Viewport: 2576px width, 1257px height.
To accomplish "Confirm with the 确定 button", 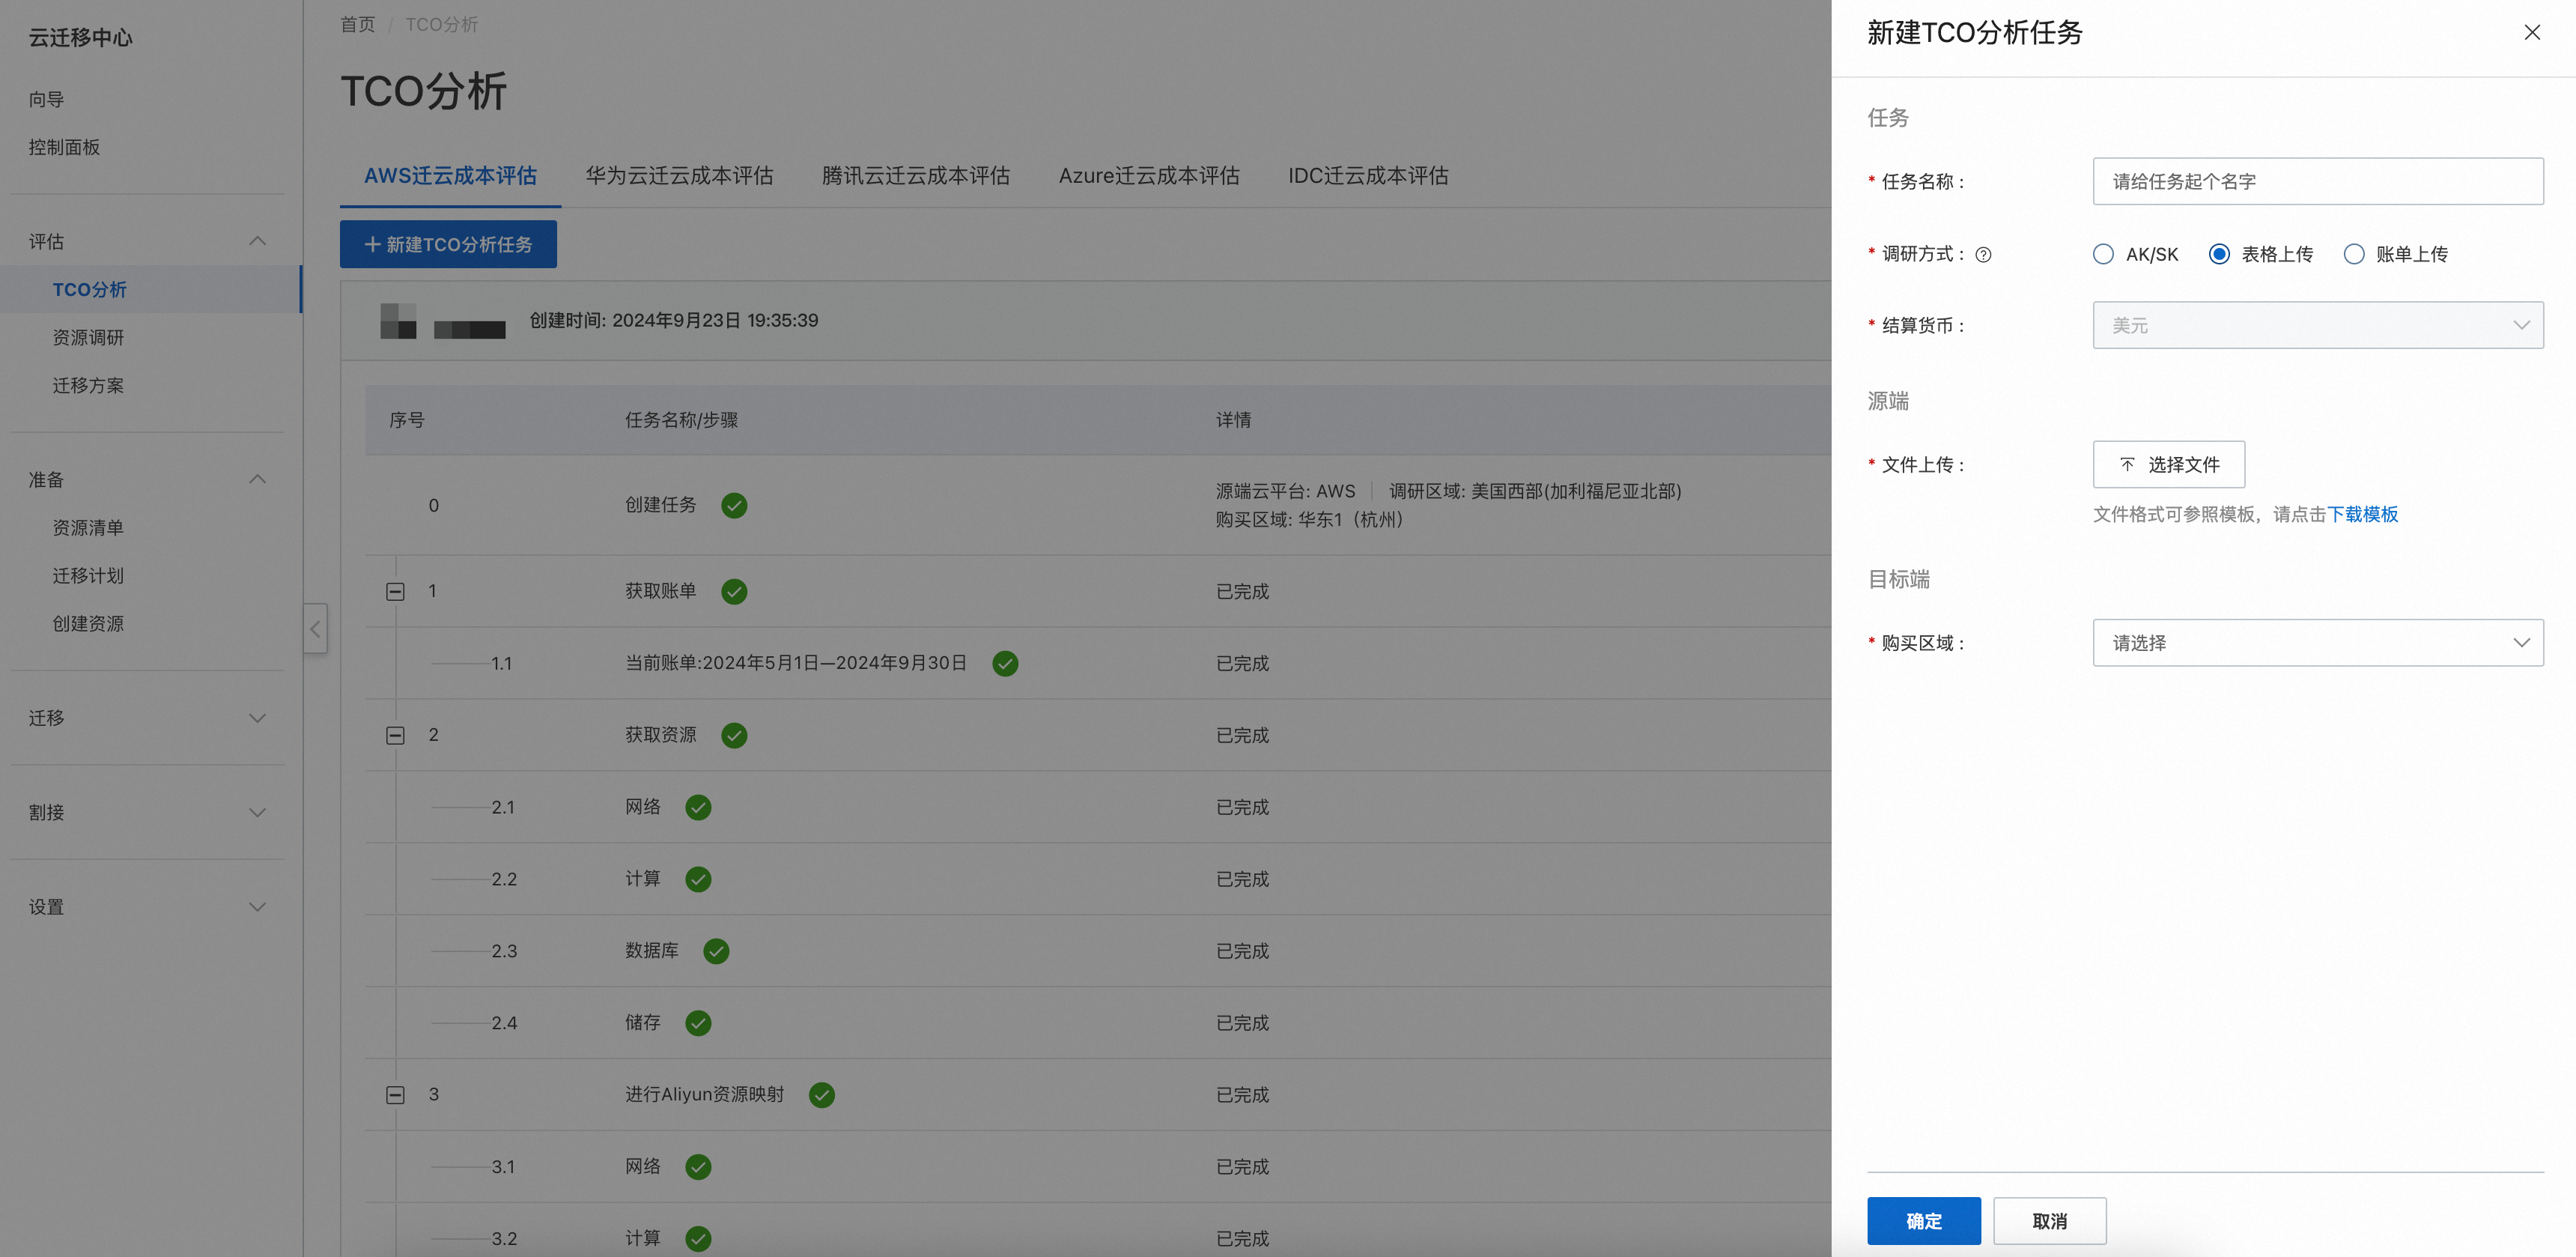I will pos(1923,1221).
